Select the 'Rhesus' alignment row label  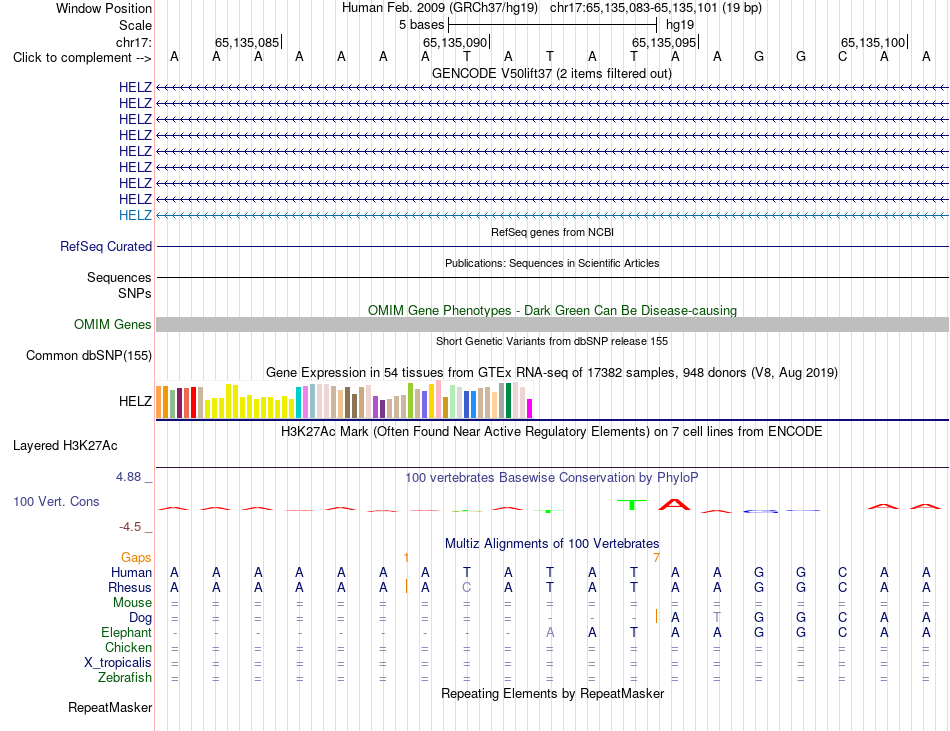[130, 588]
